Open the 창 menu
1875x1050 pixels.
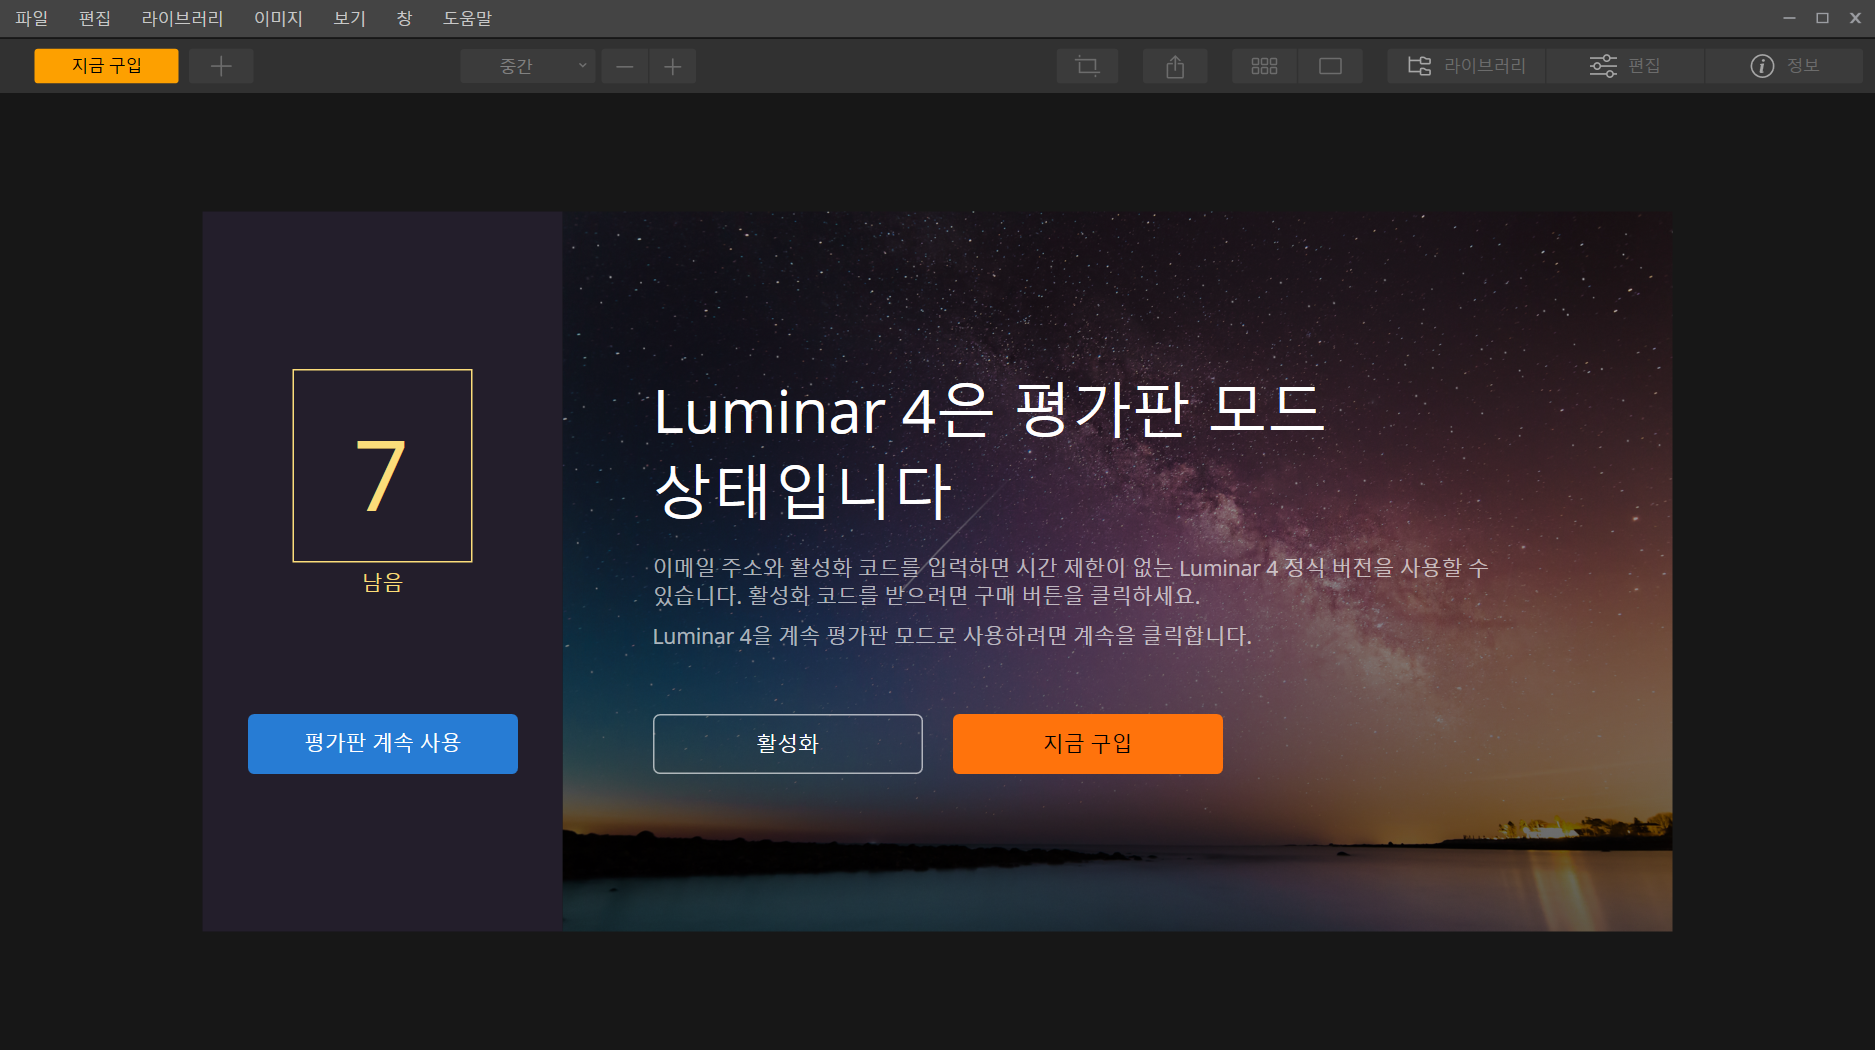pyautogui.click(x=404, y=18)
